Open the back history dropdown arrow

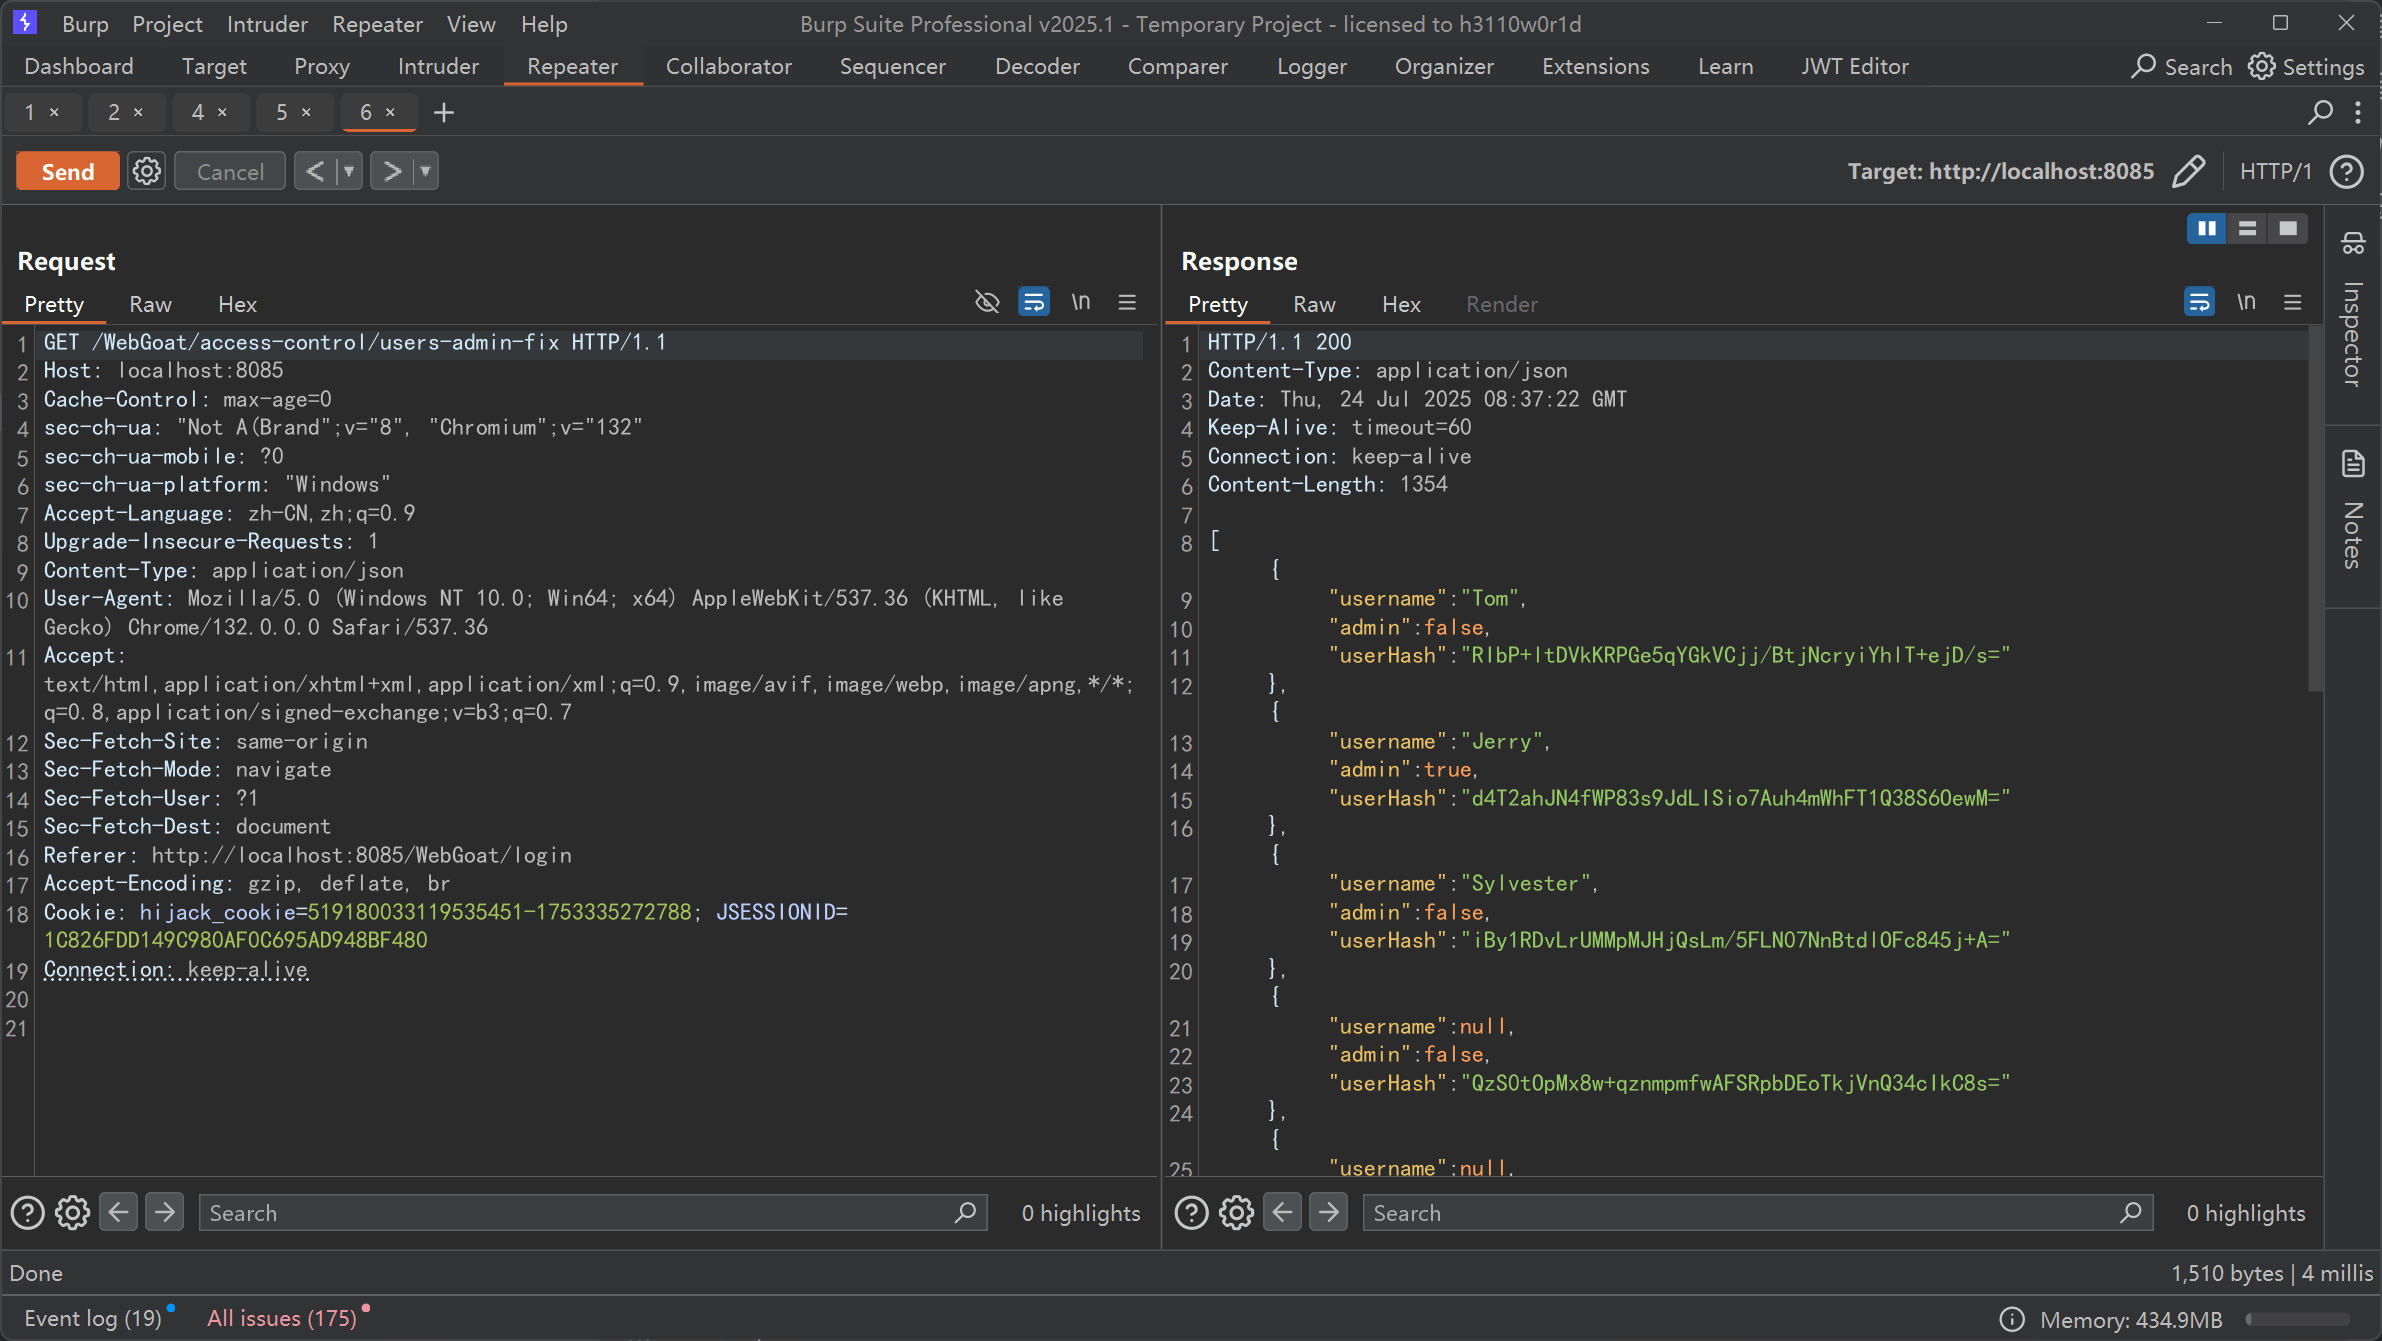[x=349, y=171]
